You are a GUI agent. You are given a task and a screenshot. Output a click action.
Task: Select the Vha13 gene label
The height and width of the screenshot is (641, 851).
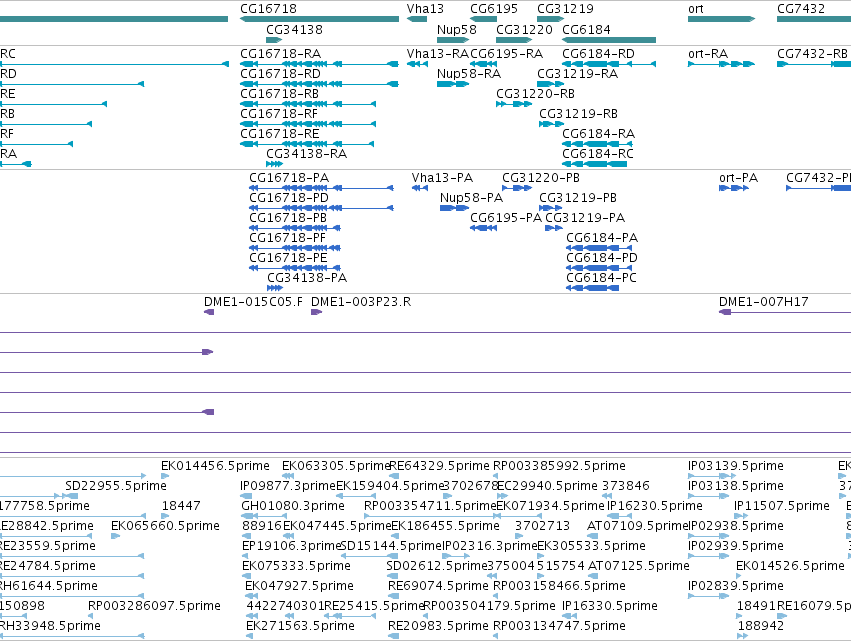click(x=425, y=9)
